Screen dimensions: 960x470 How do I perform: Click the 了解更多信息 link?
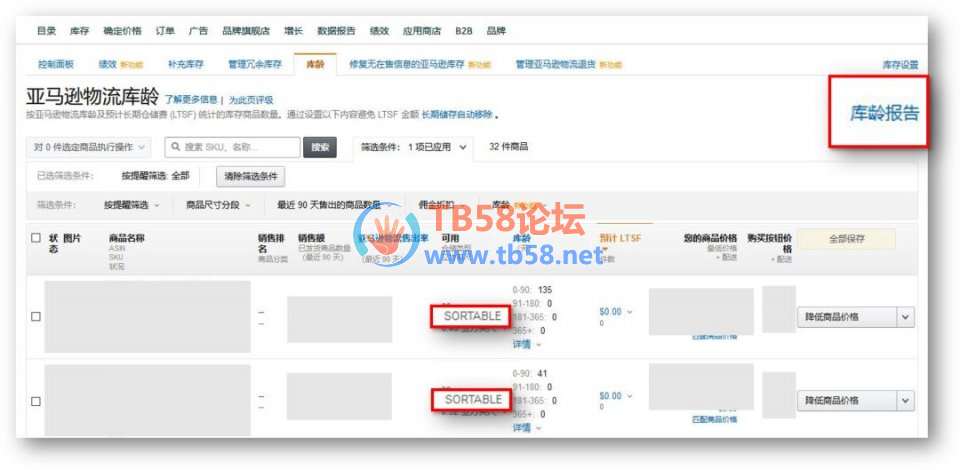point(191,100)
